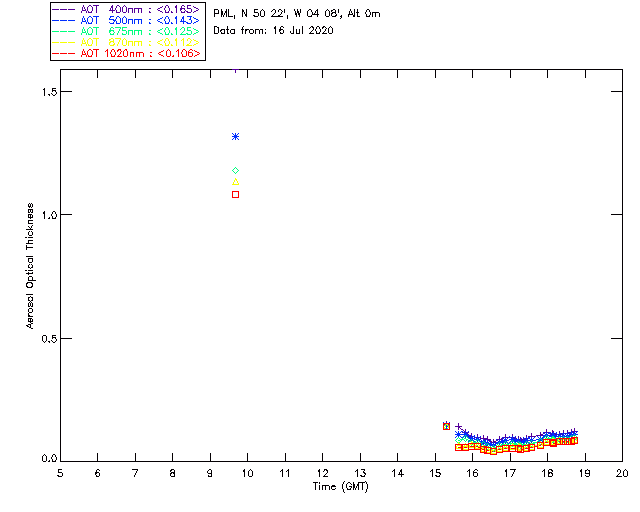
Task: Click the last blue marker near 19 GMT
Action: (573, 432)
